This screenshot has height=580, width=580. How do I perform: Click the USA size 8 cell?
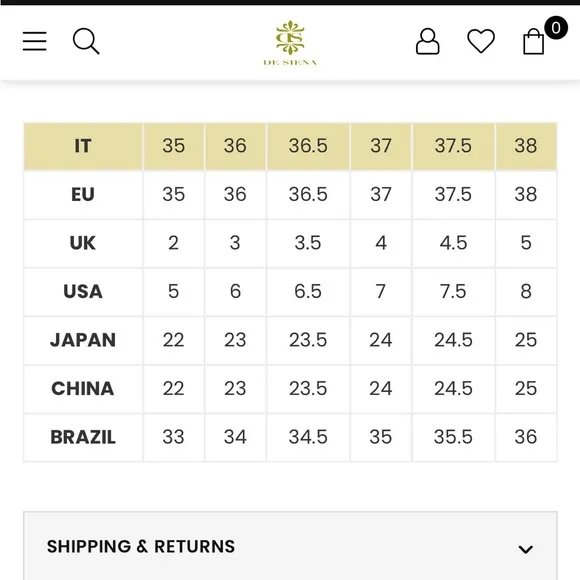[x=526, y=291]
